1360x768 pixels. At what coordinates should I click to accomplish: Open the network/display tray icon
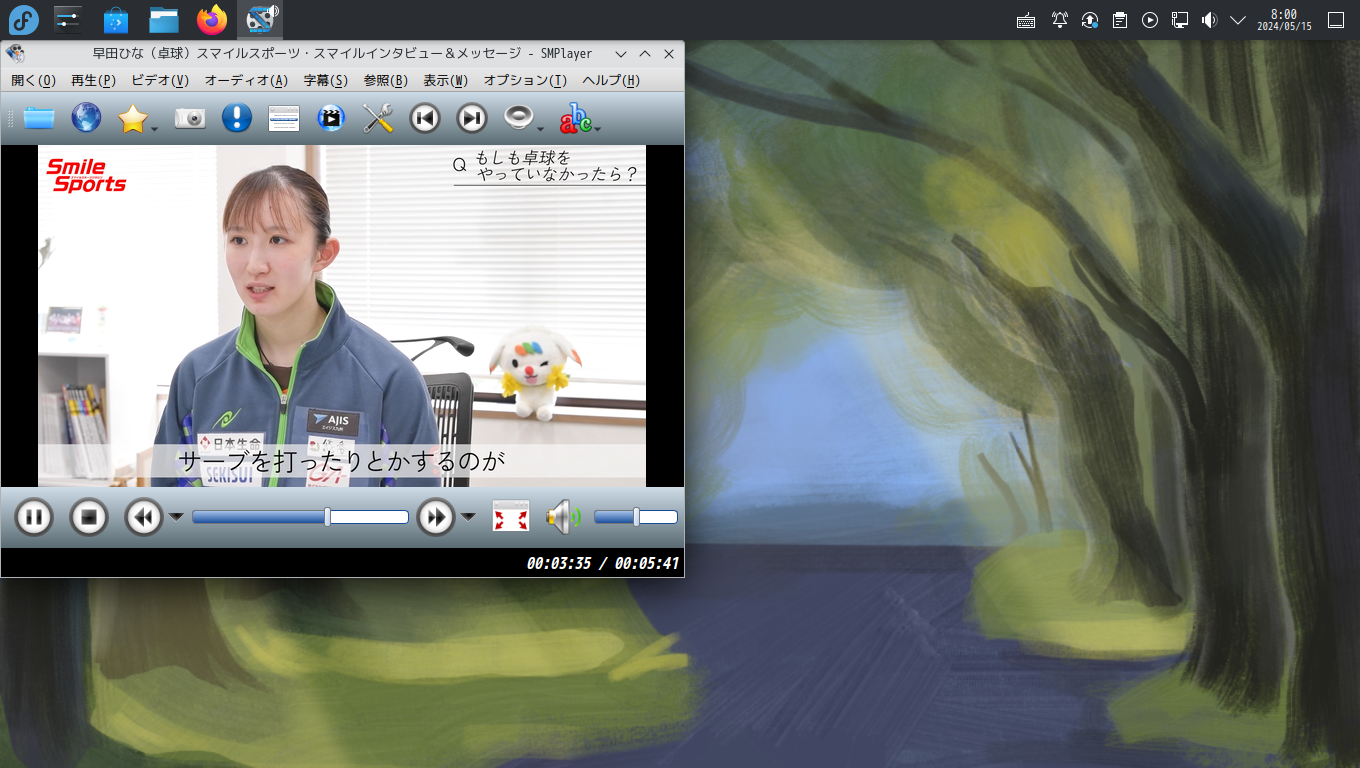pos(1180,20)
